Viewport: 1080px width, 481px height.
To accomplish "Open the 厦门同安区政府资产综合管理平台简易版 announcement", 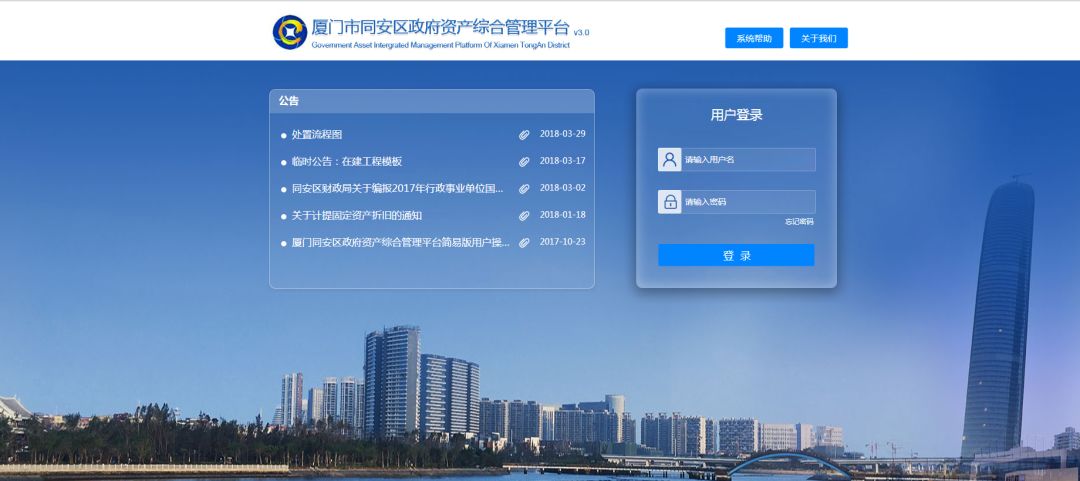I will tap(400, 242).
